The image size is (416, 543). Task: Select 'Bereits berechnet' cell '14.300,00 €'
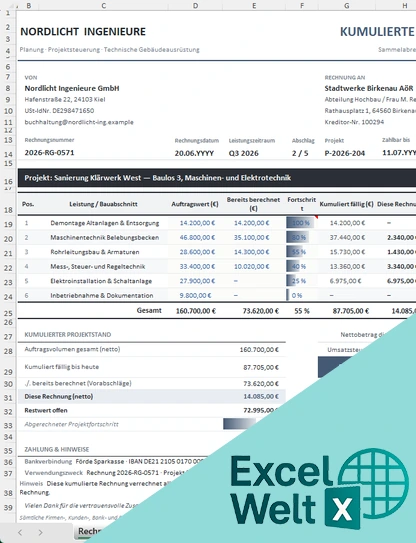point(251,252)
